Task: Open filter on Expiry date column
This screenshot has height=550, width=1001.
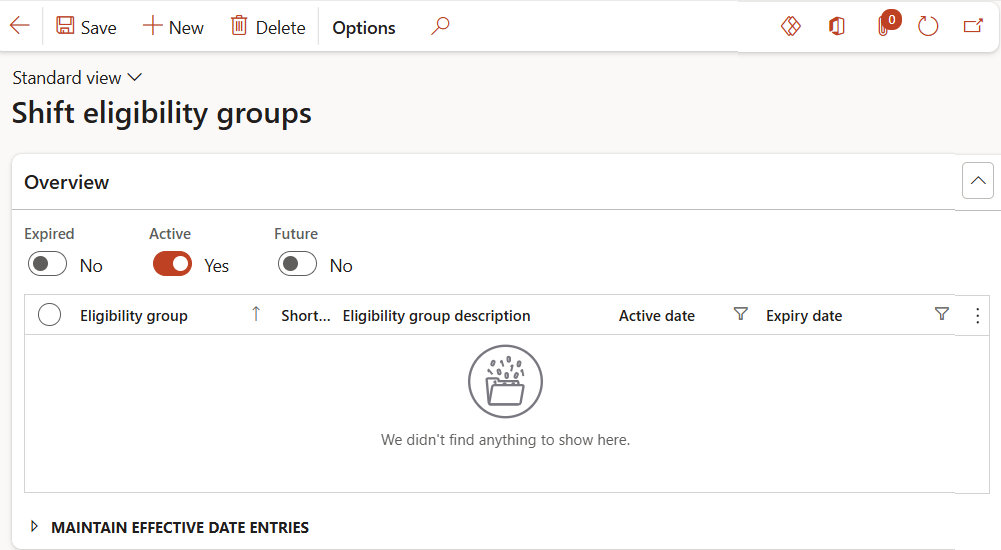Action: 942,313
